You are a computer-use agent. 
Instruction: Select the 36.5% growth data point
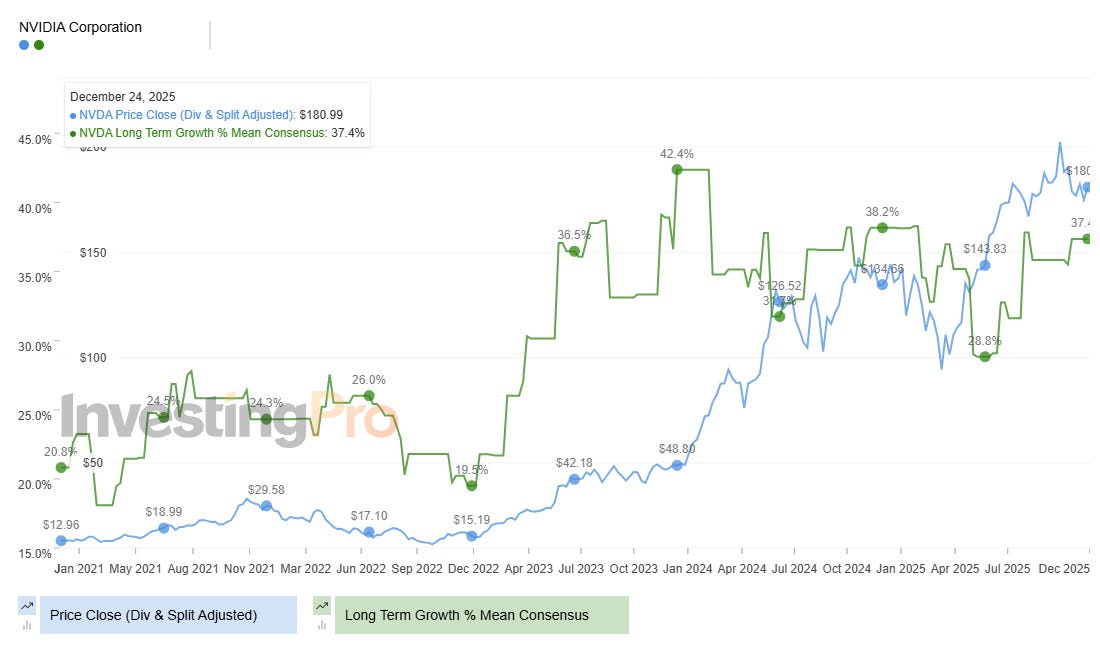tap(575, 251)
